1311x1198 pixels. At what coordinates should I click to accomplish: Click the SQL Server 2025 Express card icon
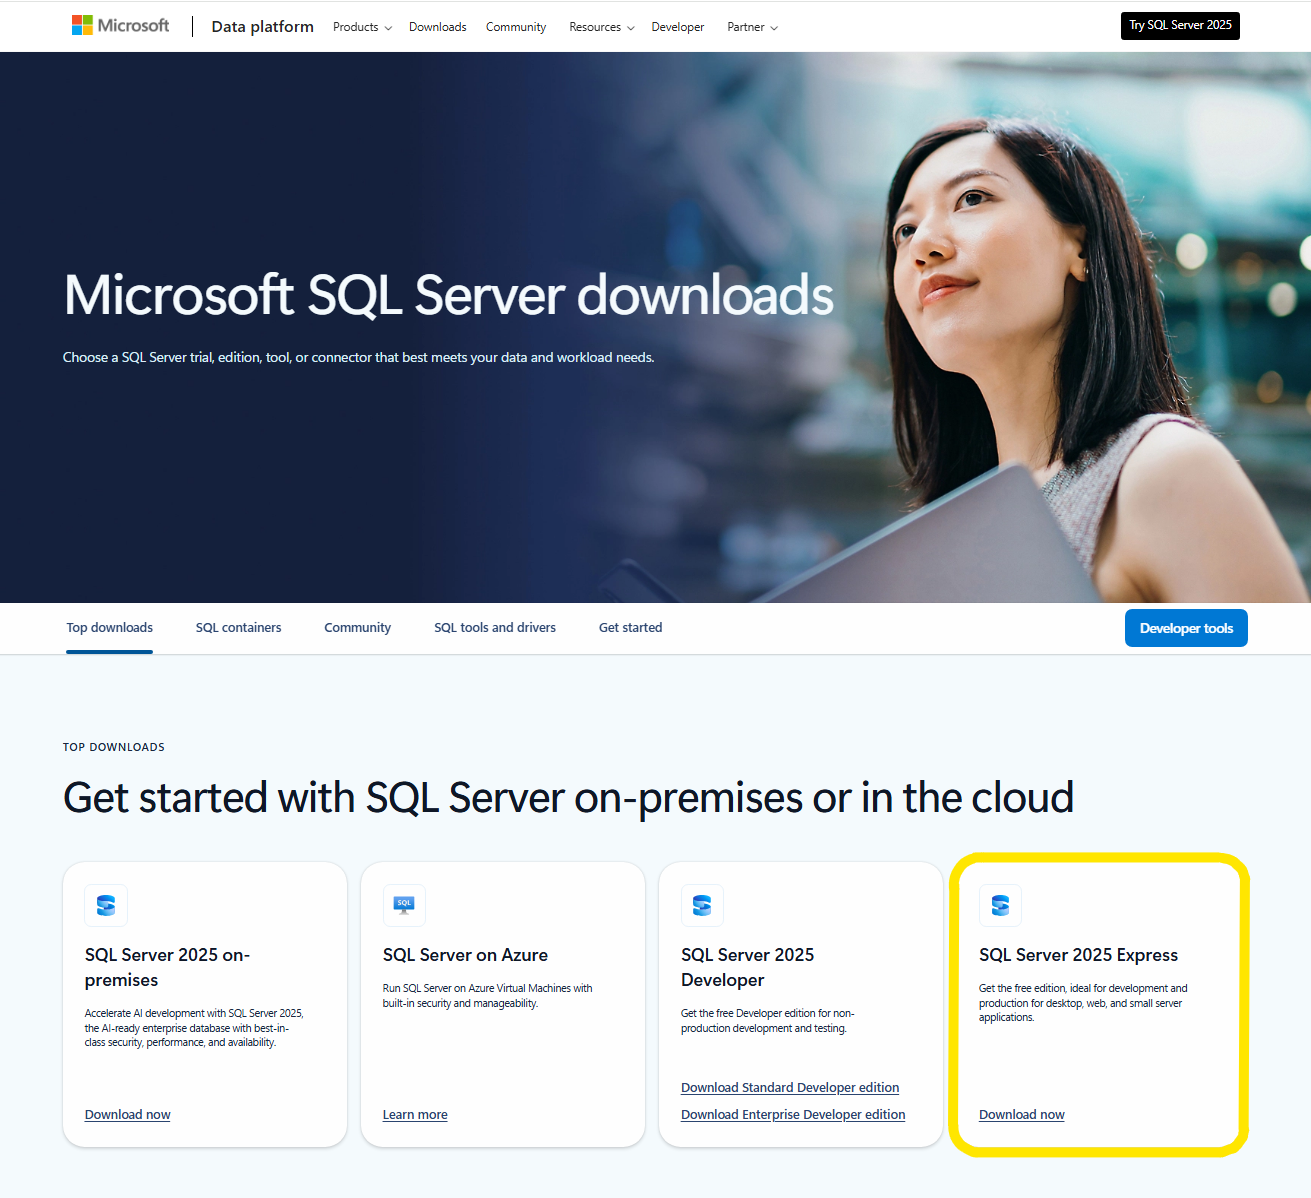pos(1000,905)
